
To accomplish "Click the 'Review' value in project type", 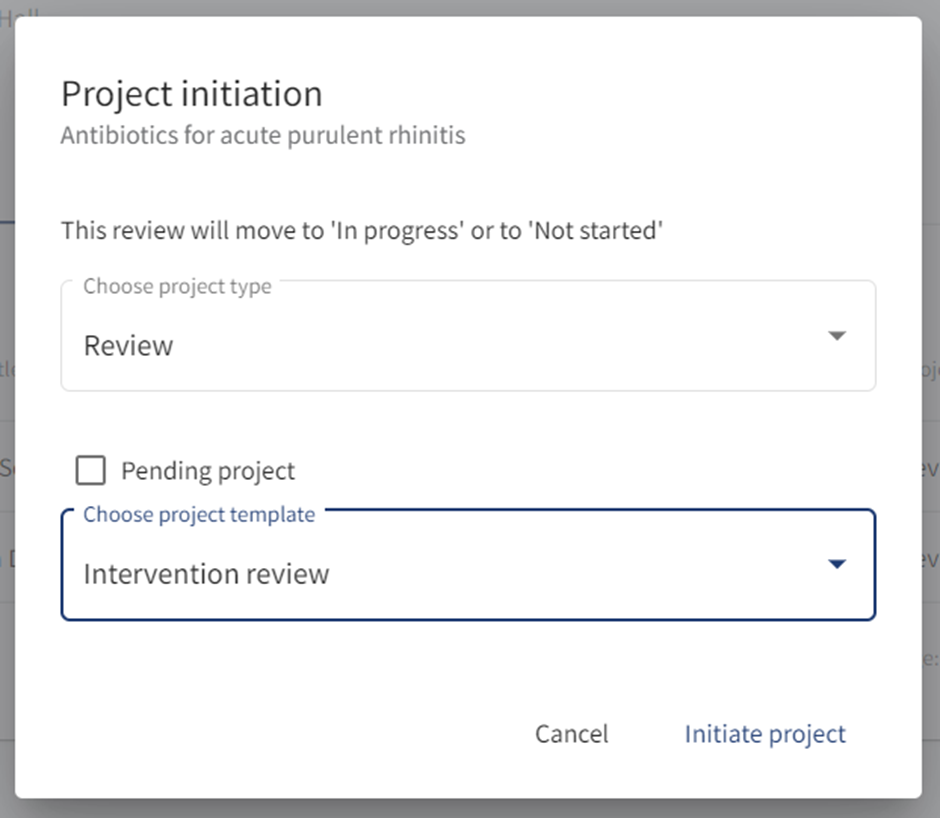I will click(128, 346).
